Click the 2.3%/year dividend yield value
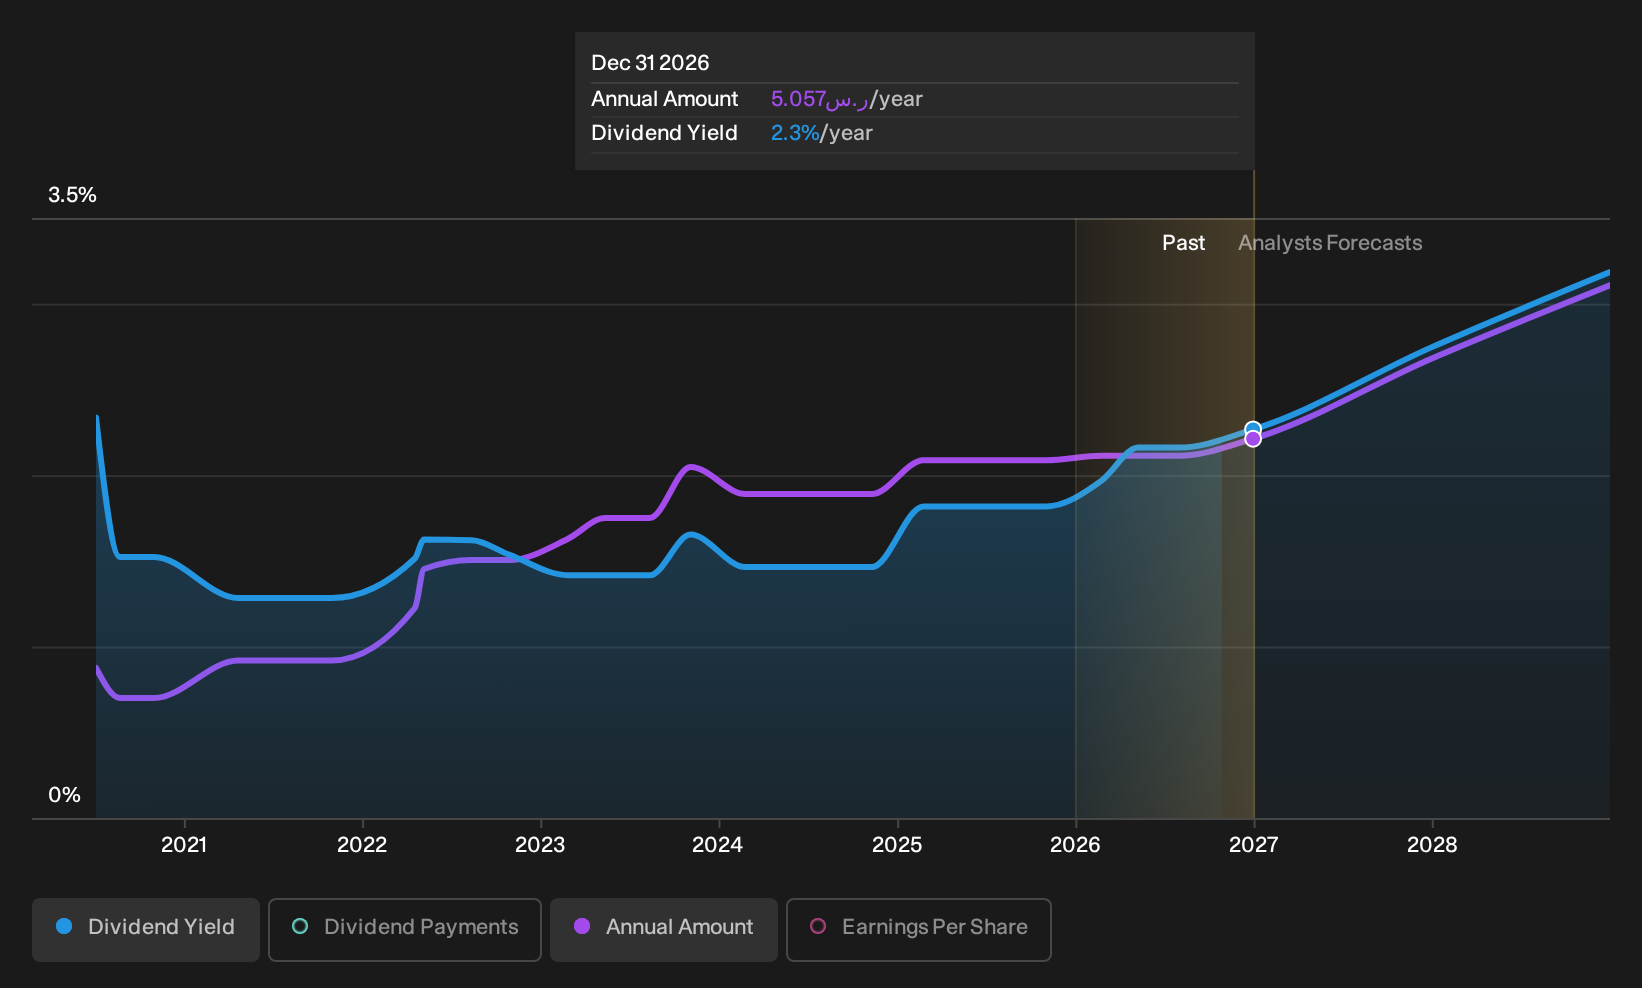Viewport: 1642px width, 988px height. (821, 133)
